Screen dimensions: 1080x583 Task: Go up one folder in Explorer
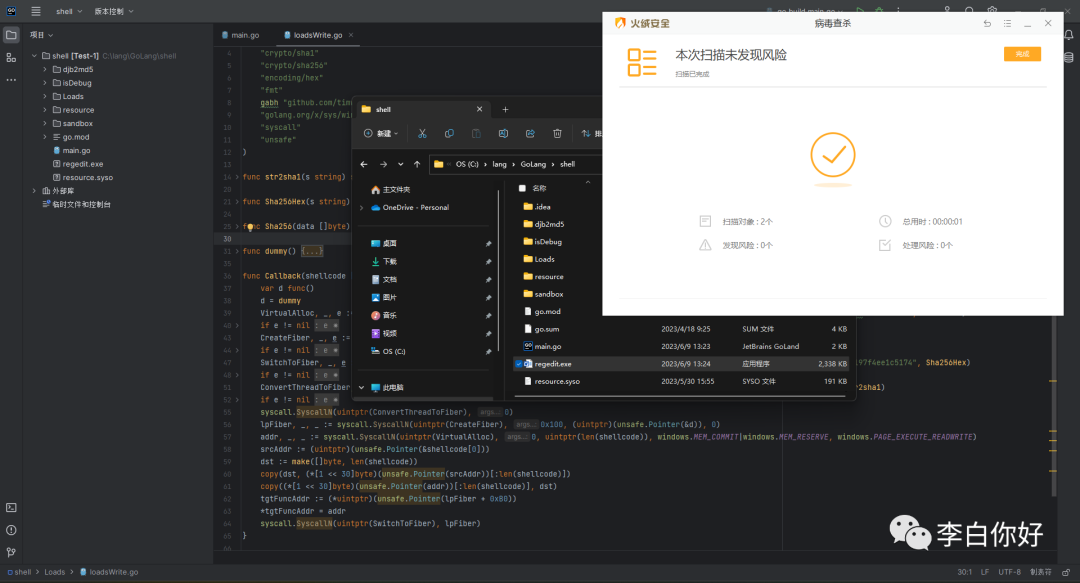click(x=417, y=164)
